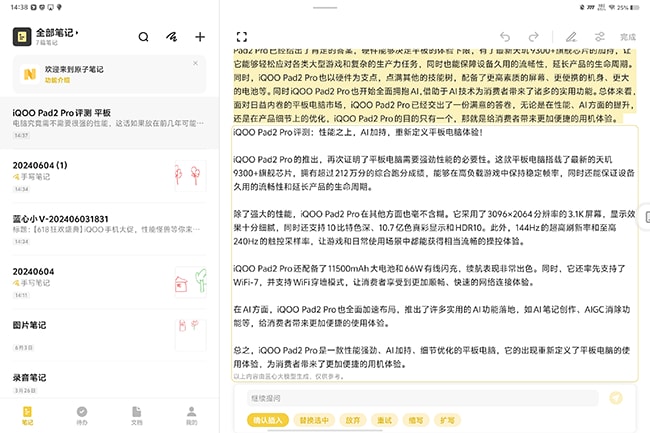This screenshot has width=650, height=433.
Task: Open the 20240604 handwriting note
Action: tap(109, 282)
